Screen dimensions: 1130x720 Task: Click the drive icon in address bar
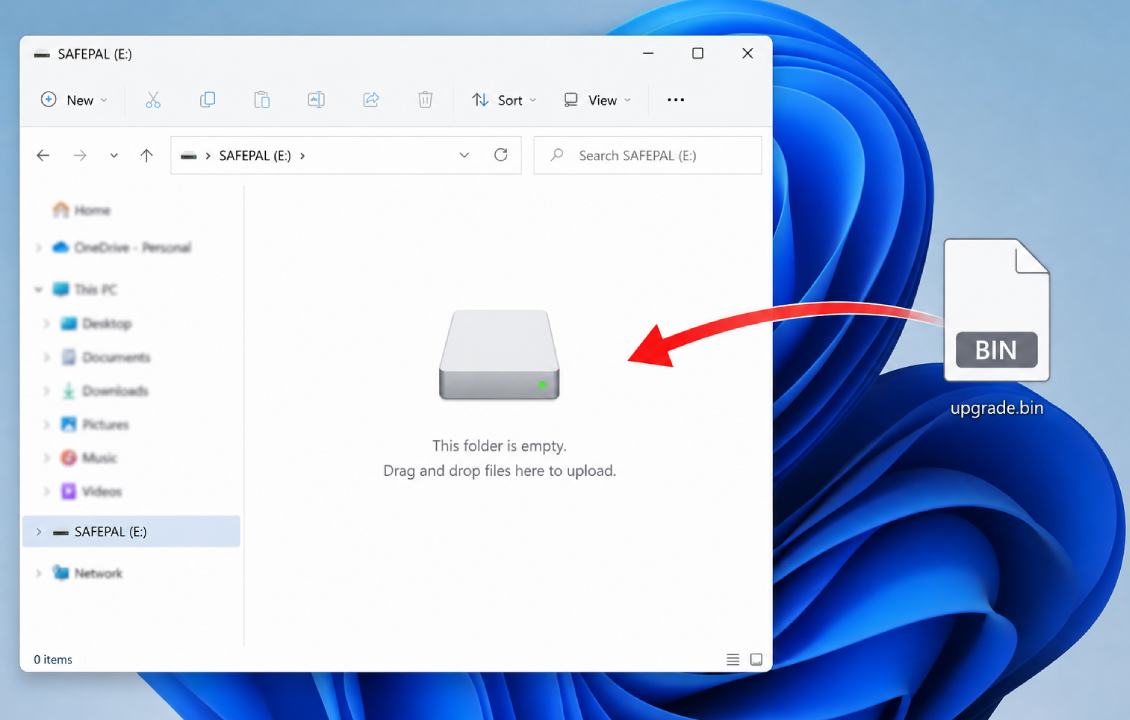click(189, 156)
